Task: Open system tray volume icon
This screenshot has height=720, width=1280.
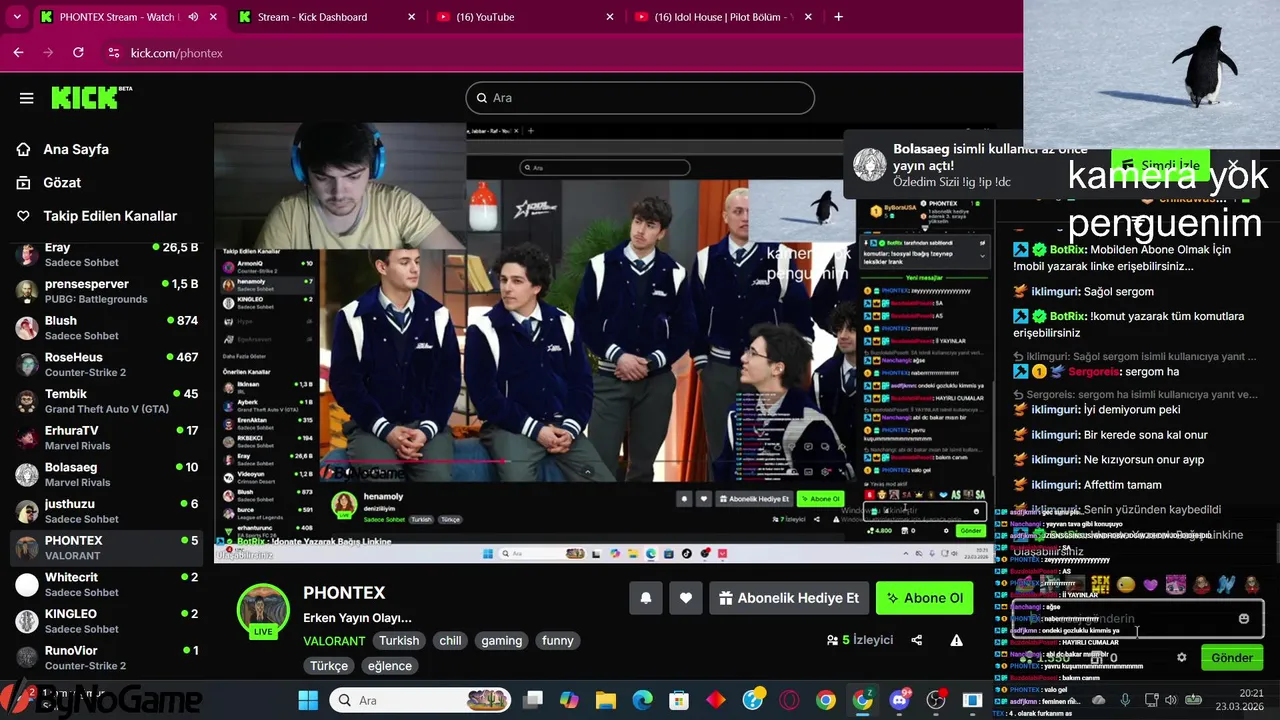Action: point(1171,700)
